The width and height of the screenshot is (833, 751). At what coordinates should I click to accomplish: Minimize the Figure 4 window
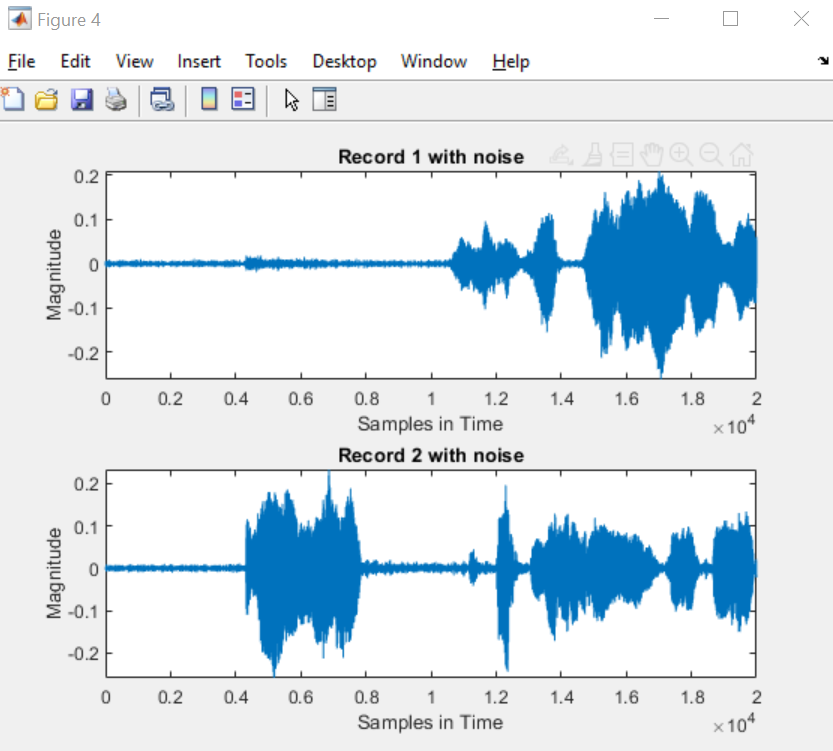tap(661, 19)
